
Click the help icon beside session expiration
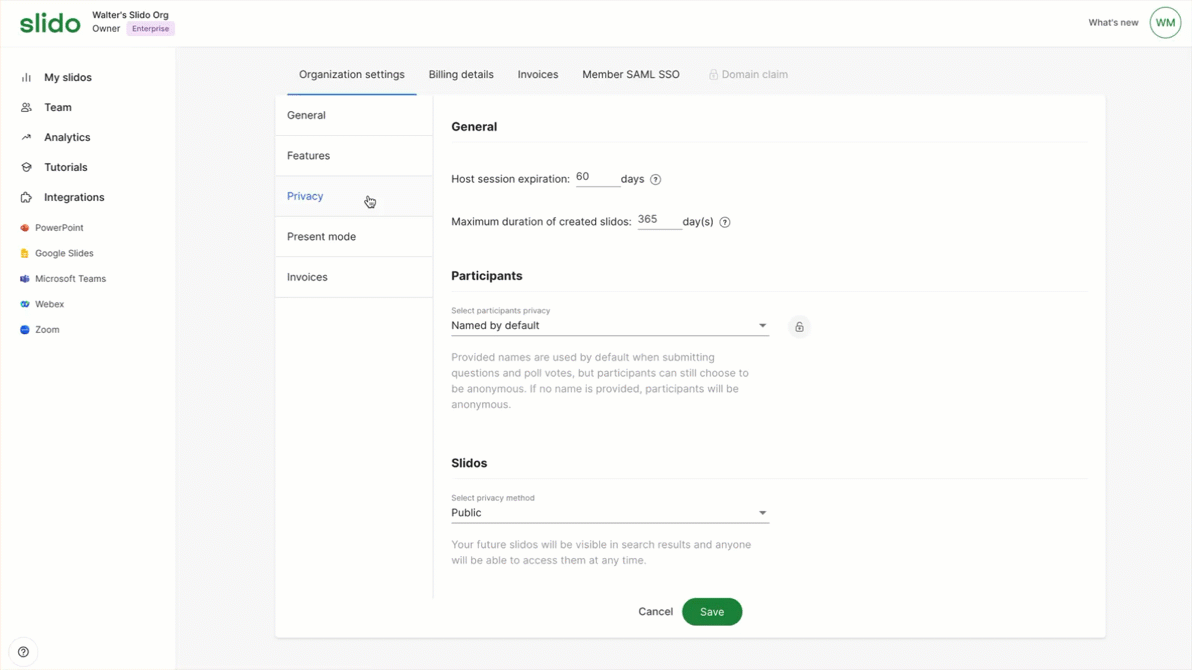point(656,180)
